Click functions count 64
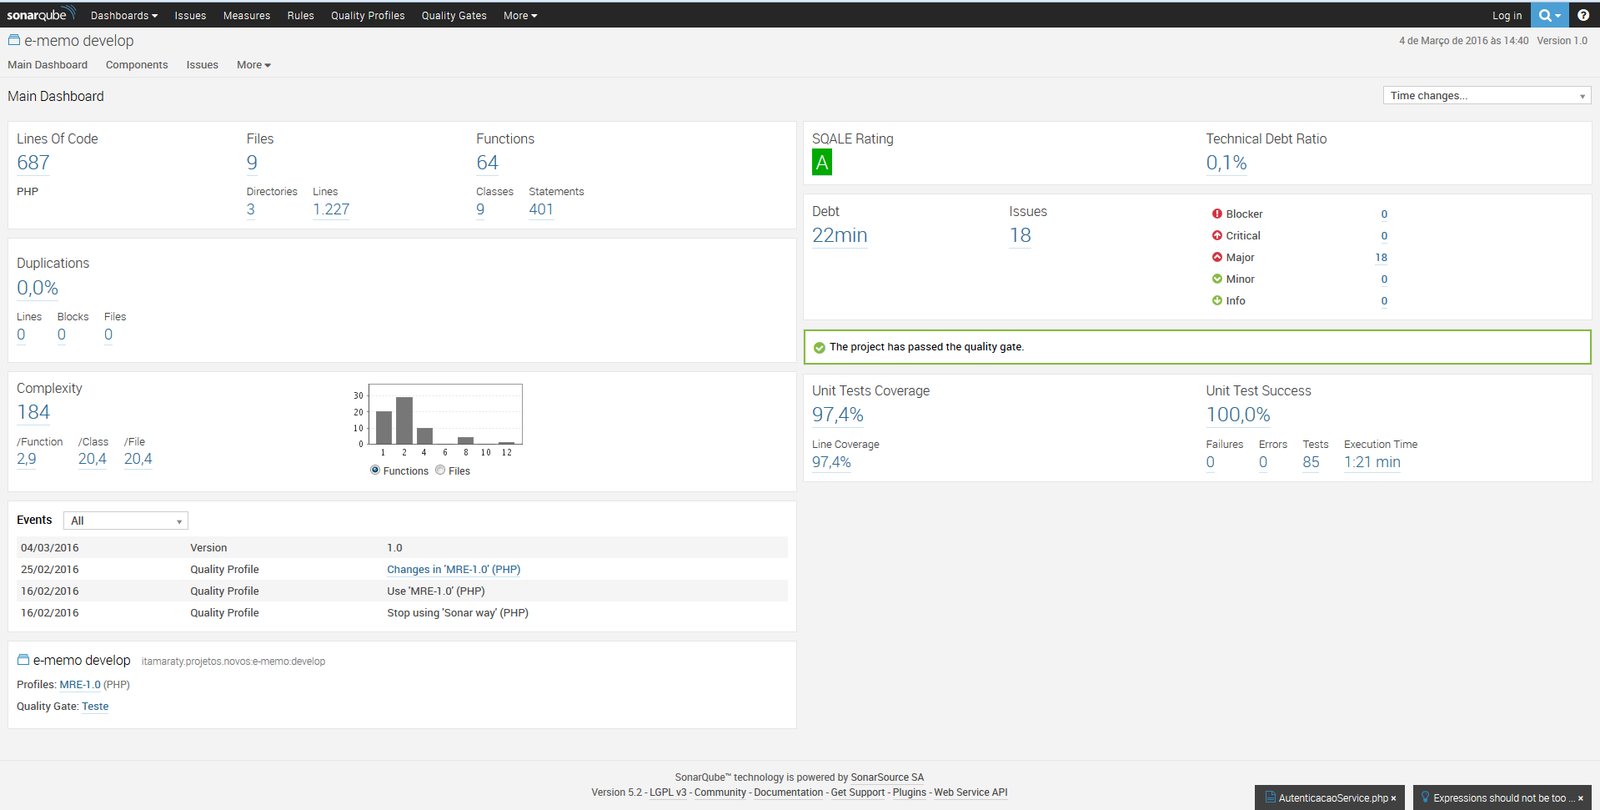 coord(487,162)
